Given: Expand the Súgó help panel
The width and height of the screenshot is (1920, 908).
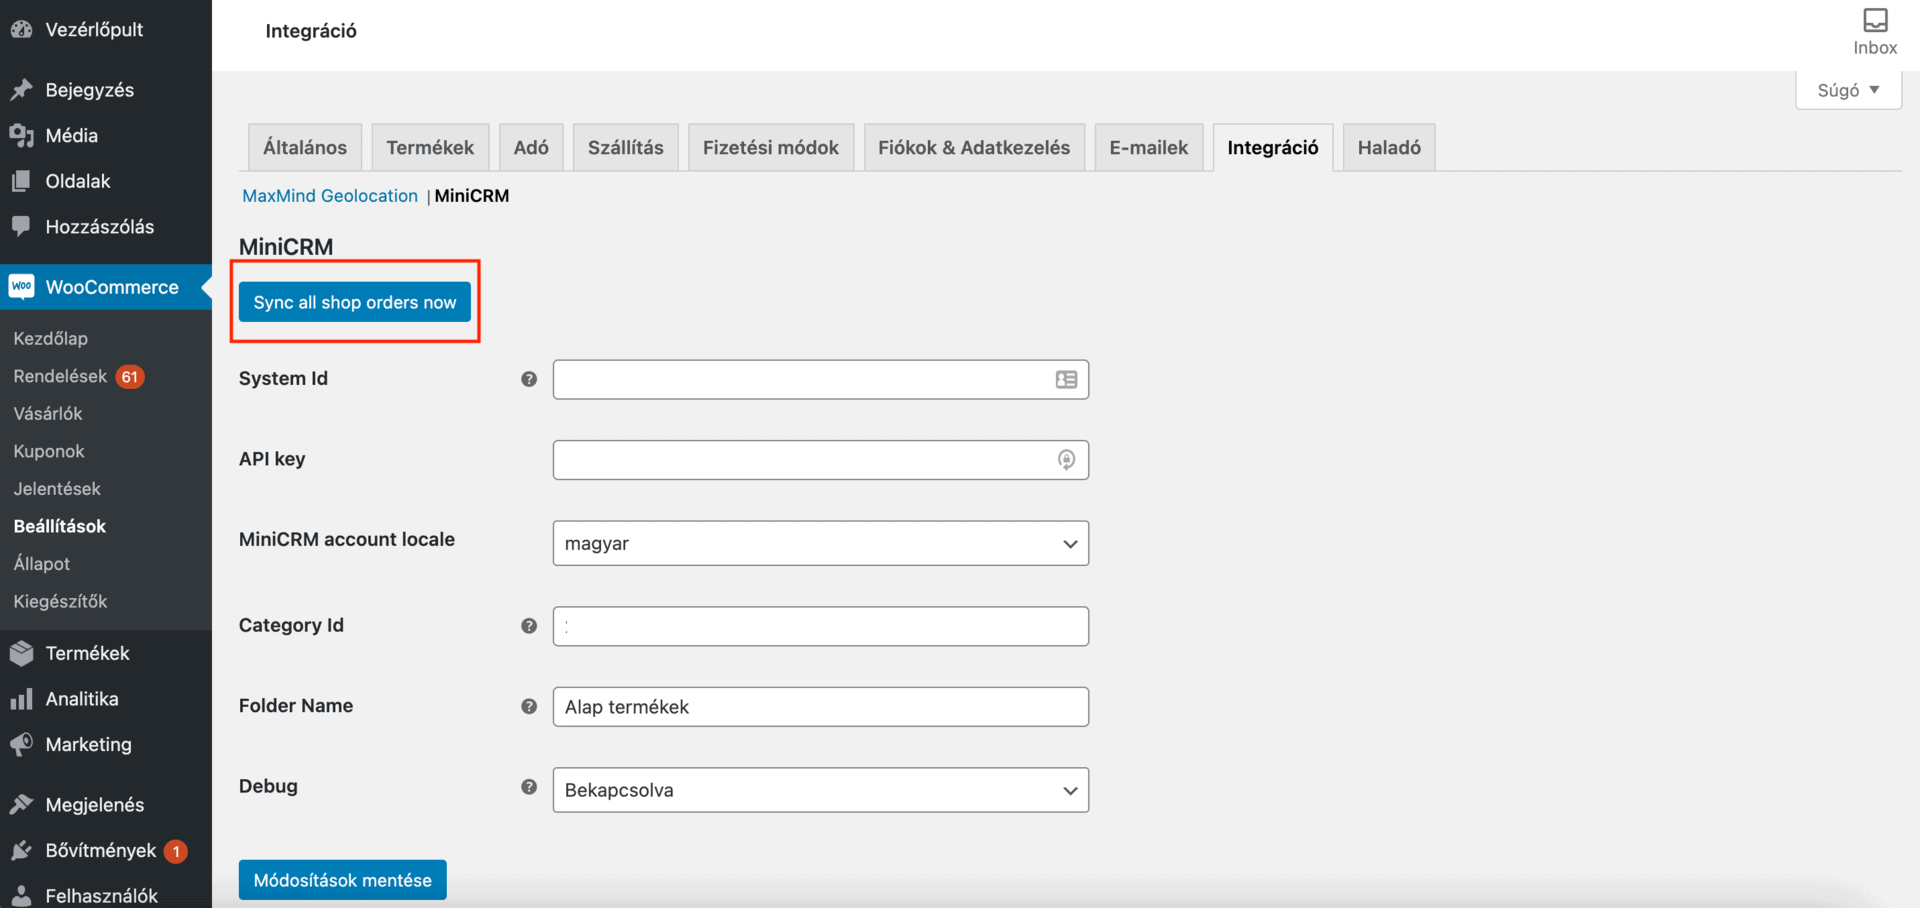Looking at the screenshot, I should [x=1848, y=90].
